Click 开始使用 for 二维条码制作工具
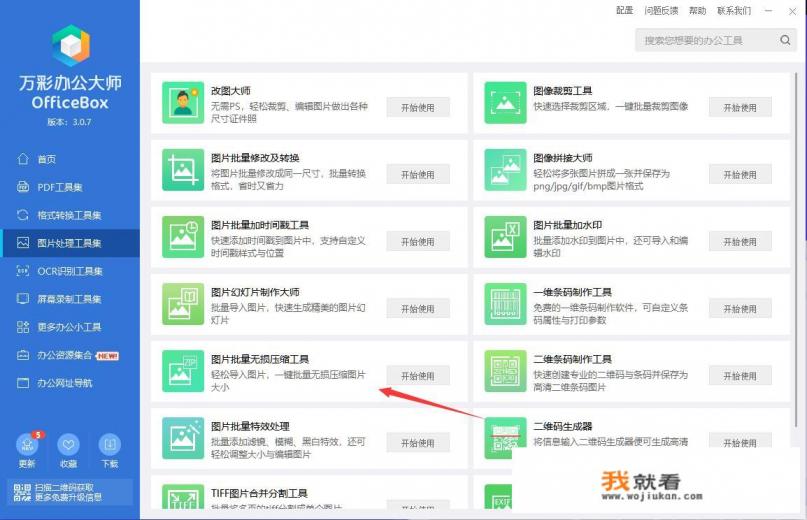The image size is (807, 520). pos(740,376)
